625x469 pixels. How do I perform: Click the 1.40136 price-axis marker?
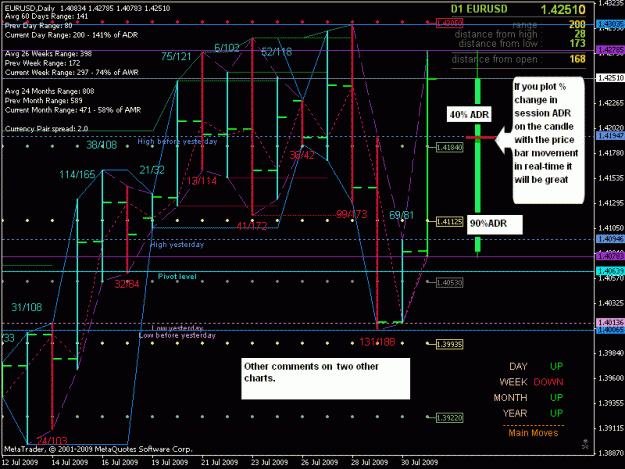(x=610, y=322)
